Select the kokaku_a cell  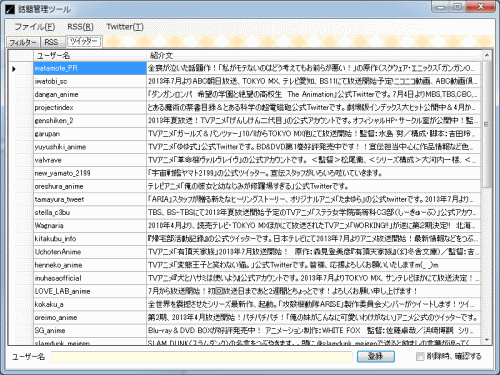point(90,304)
